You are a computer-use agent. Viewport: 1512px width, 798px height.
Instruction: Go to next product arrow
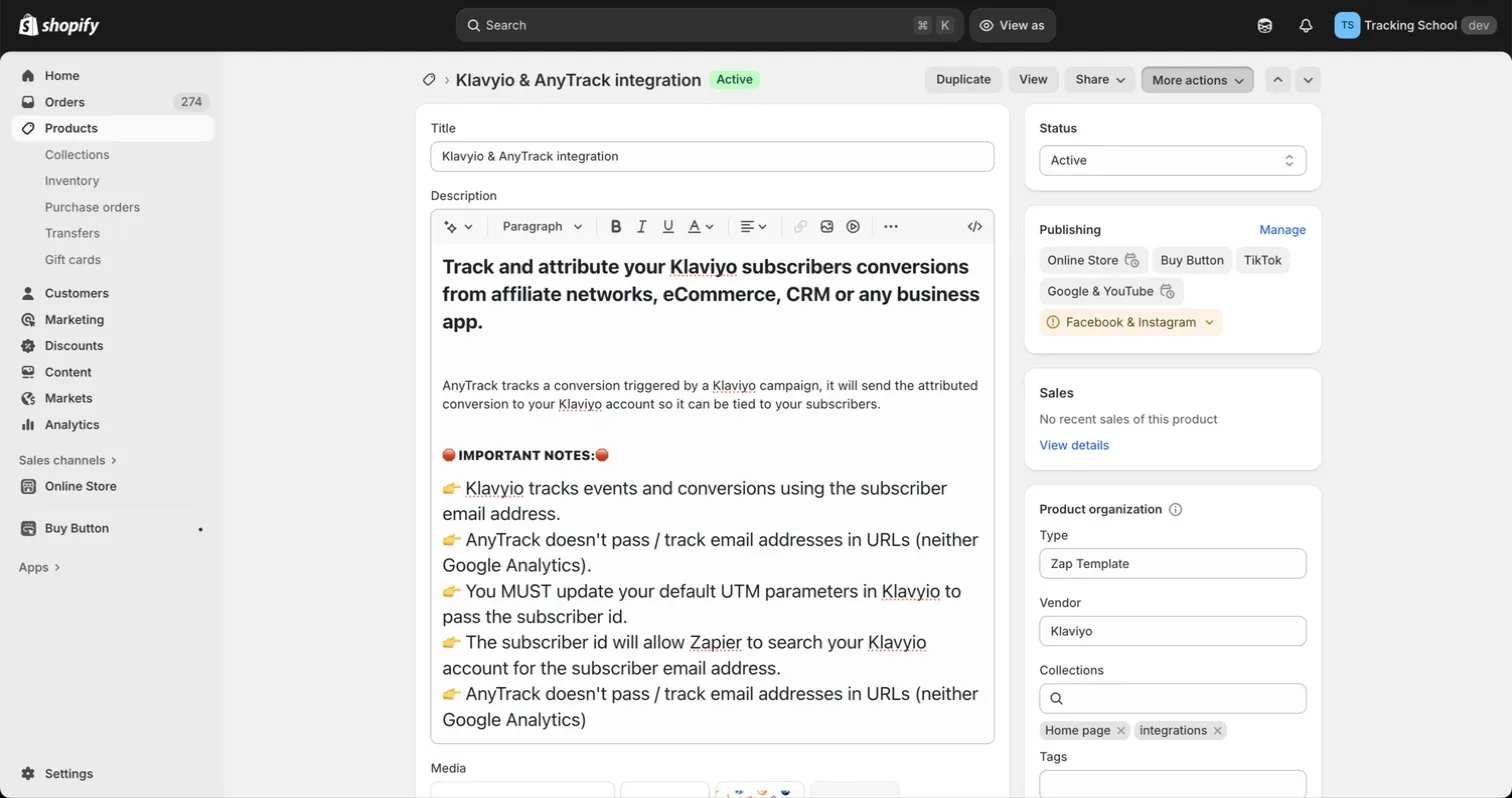[x=1308, y=80]
